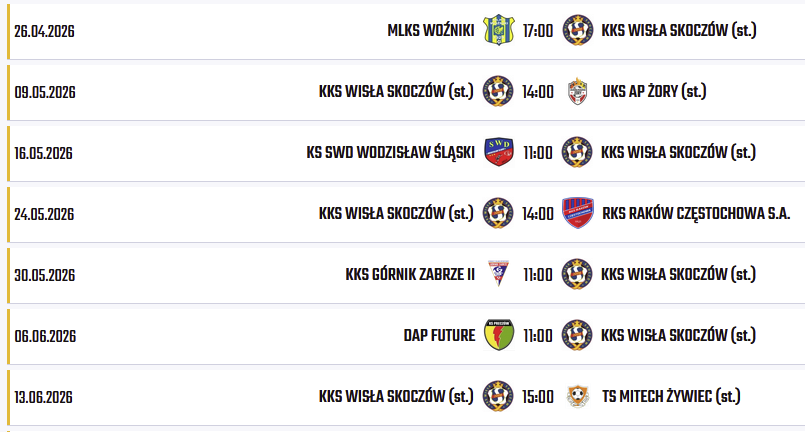Click Wisła Skoczów crest in 09.05.2026 match
Screen dimensions: 805x432
pyautogui.click(x=497, y=92)
